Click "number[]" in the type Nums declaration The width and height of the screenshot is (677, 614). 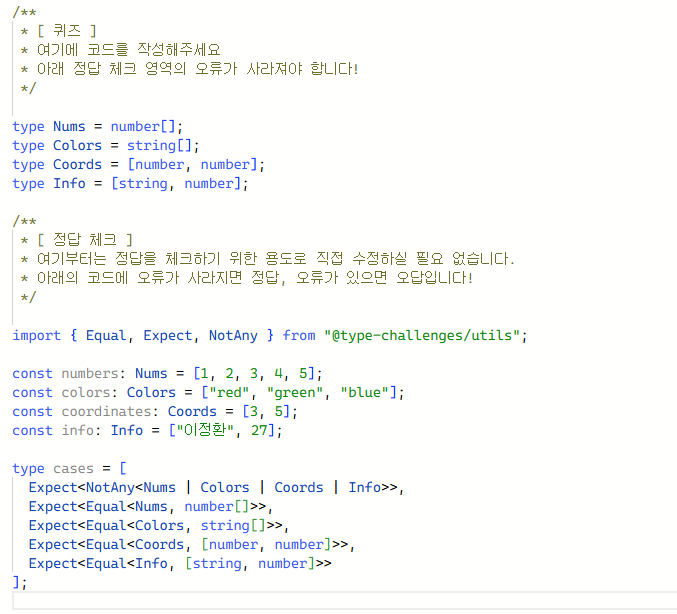[143, 127]
